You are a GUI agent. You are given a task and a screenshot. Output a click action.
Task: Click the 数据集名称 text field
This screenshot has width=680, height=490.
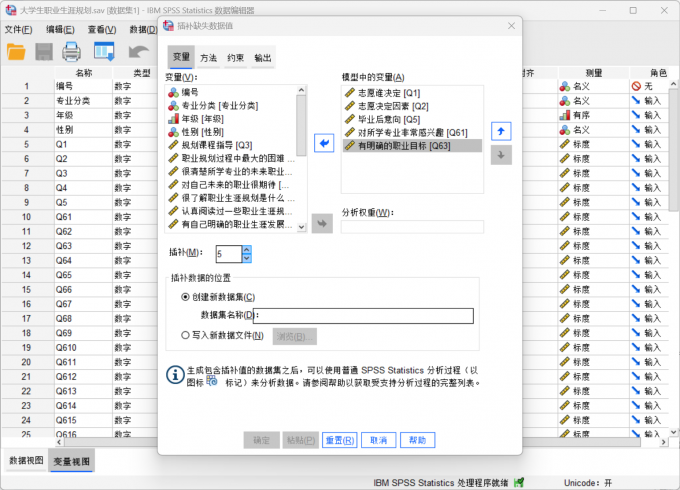tap(365, 316)
